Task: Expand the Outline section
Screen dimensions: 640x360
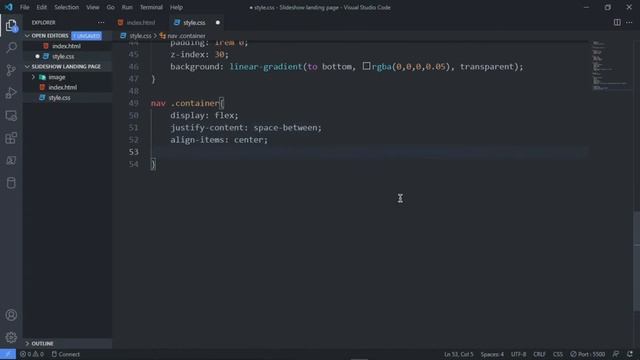Action: click(x=27, y=344)
